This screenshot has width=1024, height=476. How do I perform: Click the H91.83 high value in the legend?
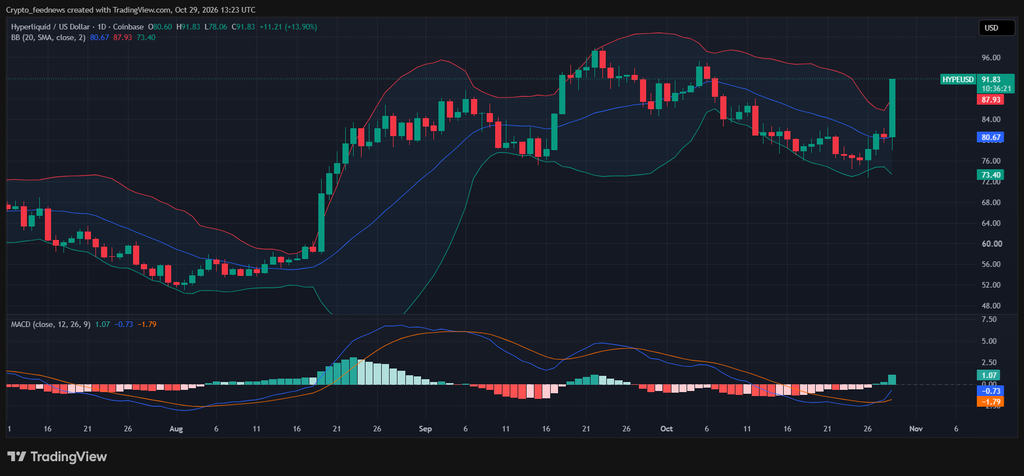(187, 27)
